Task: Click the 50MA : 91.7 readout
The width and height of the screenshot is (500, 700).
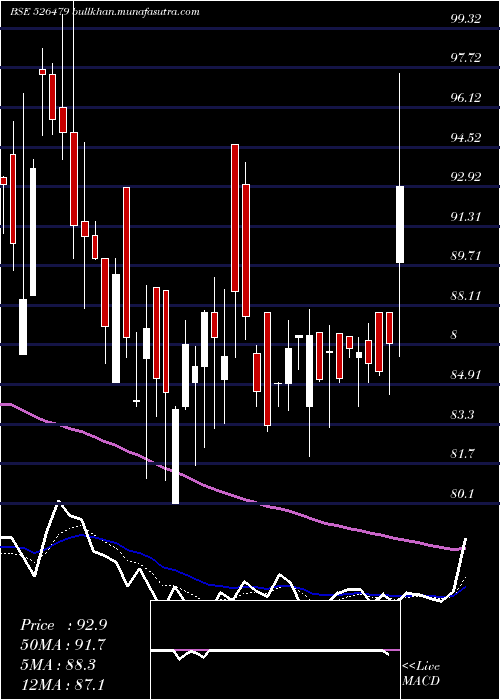Action: point(63,645)
